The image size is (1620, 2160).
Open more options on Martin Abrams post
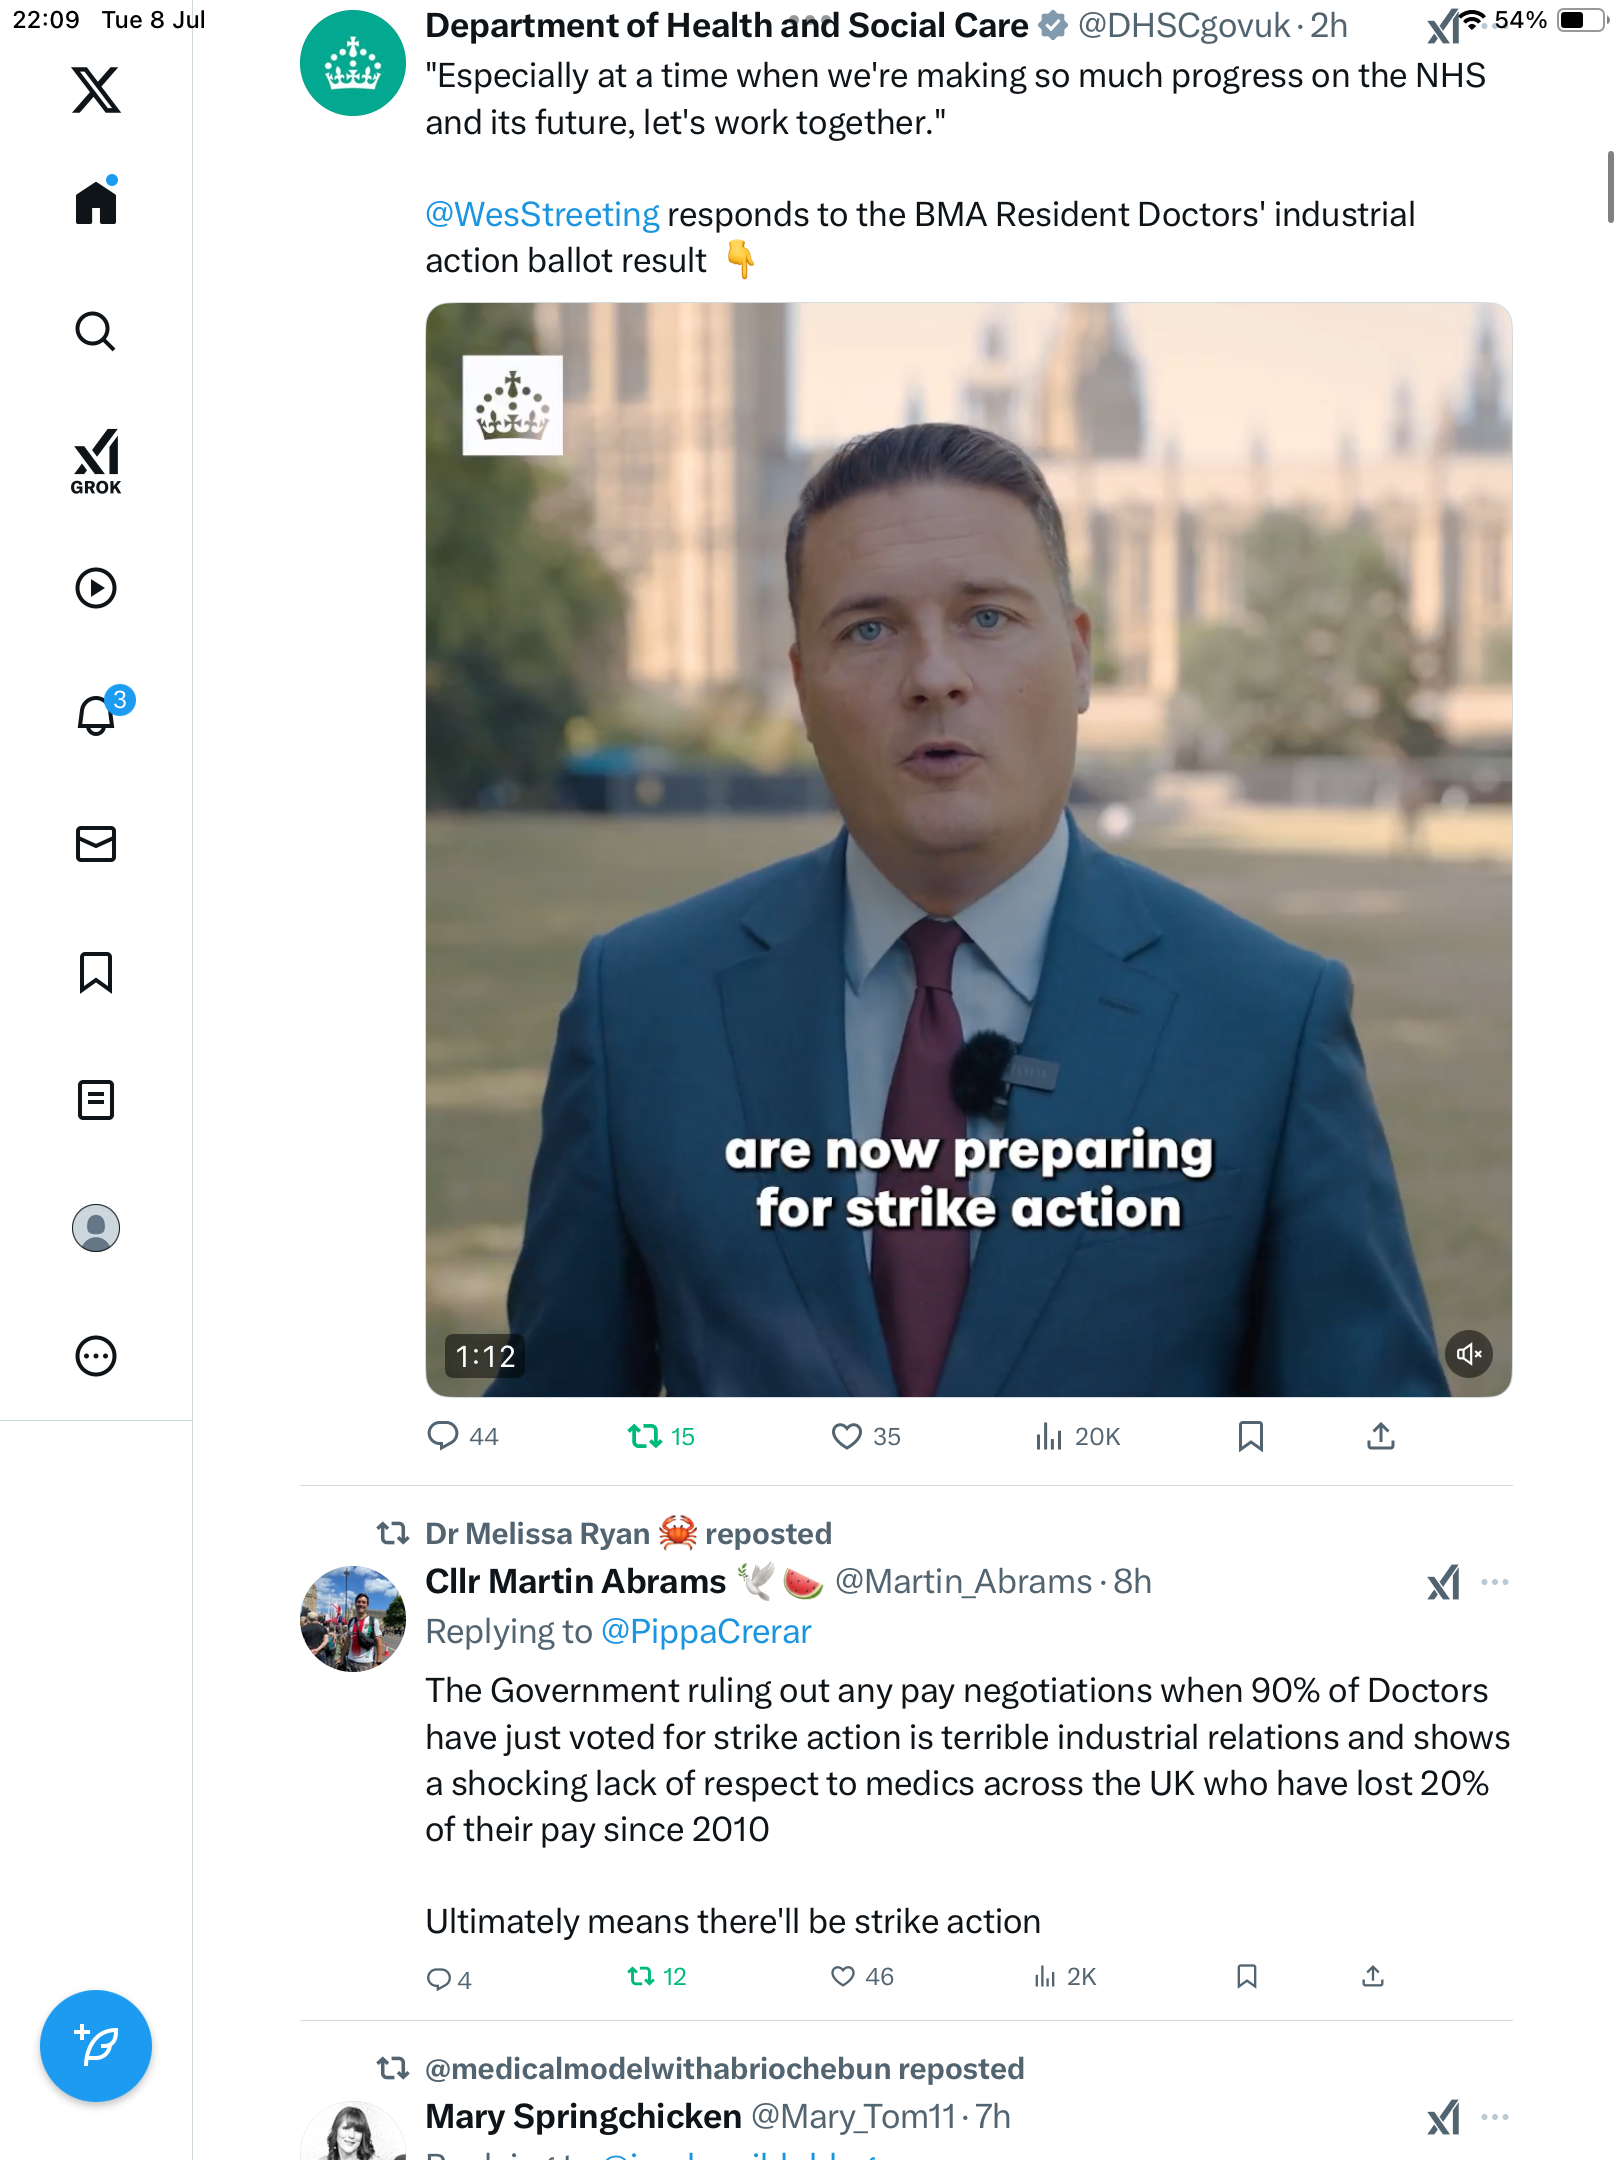(x=1495, y=1582)
